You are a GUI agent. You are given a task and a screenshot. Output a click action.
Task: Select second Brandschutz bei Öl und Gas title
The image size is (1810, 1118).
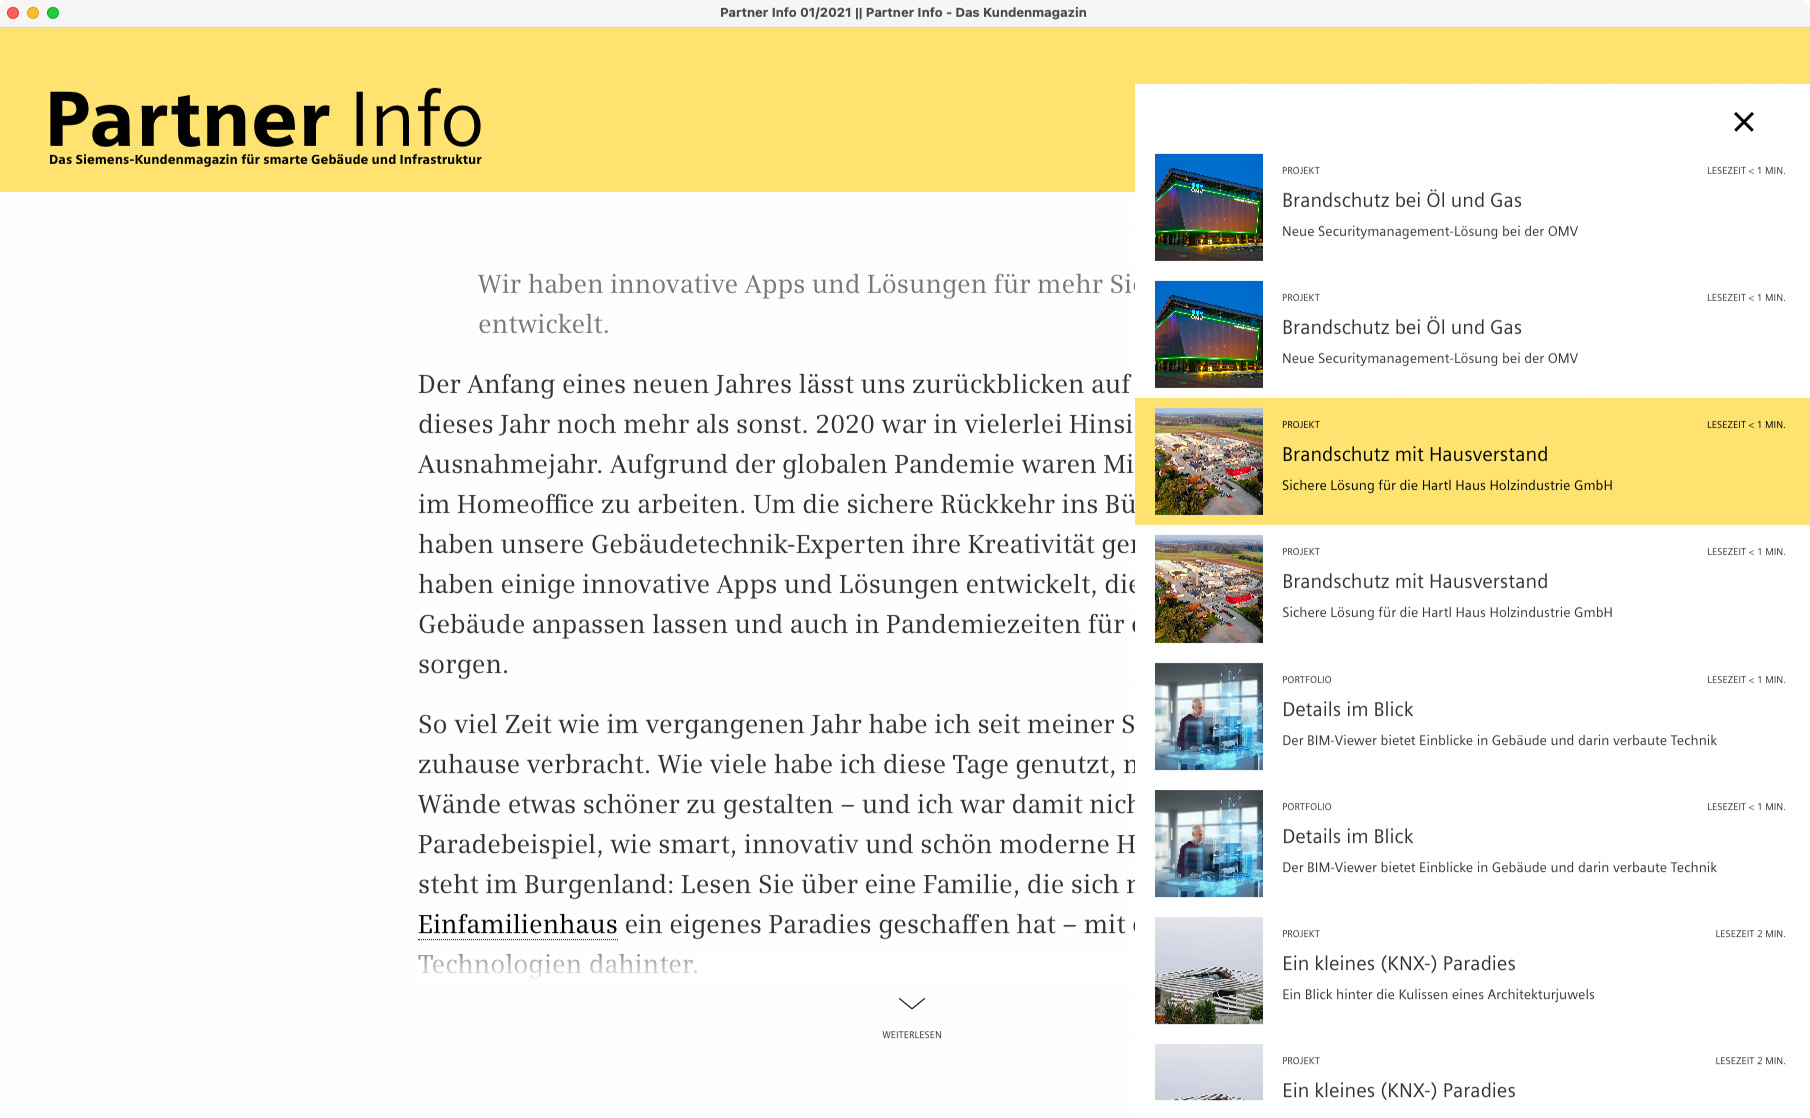[1401, 328]
